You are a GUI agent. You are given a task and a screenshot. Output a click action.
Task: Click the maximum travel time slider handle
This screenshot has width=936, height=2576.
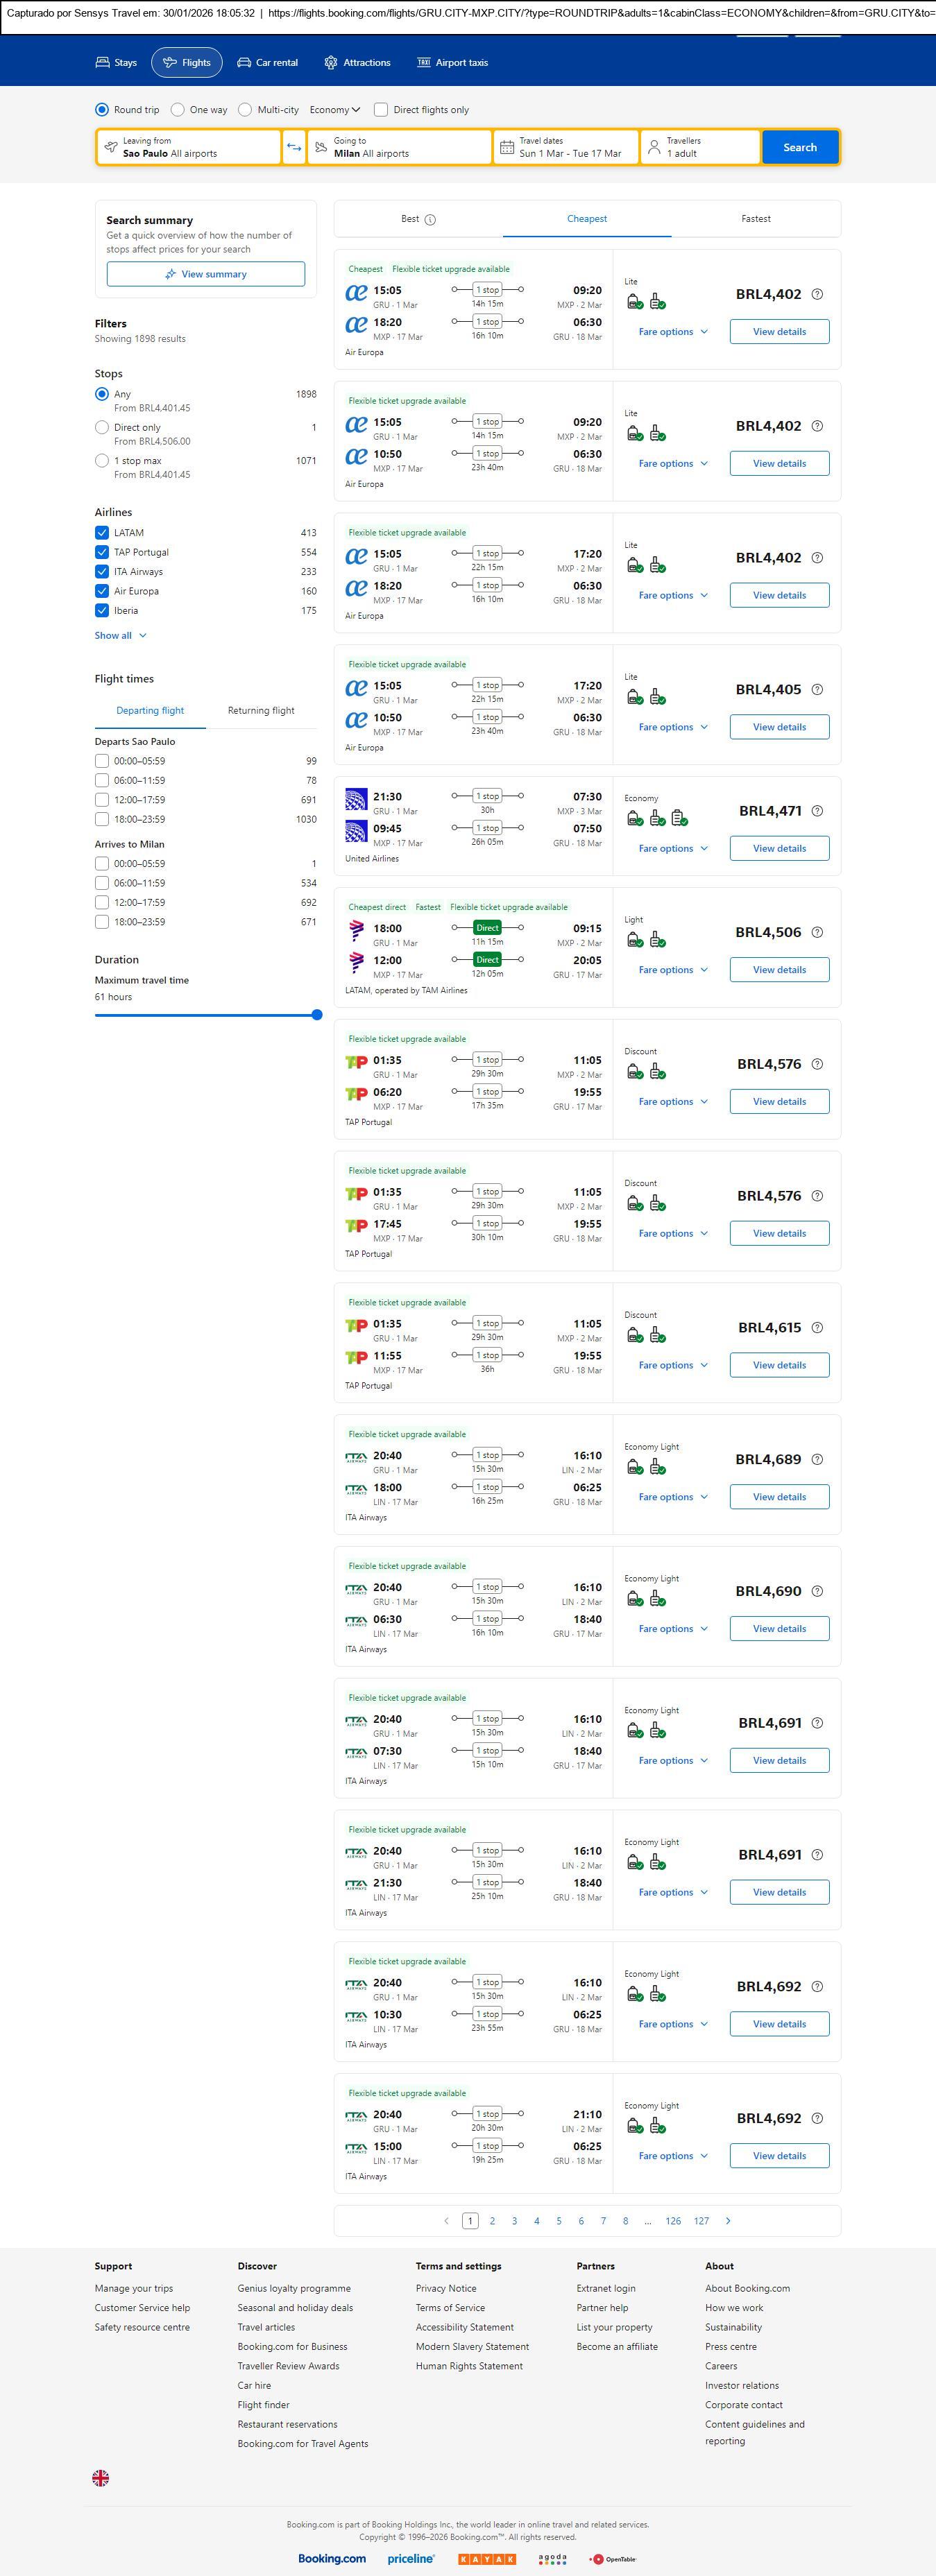[317, 1015]
